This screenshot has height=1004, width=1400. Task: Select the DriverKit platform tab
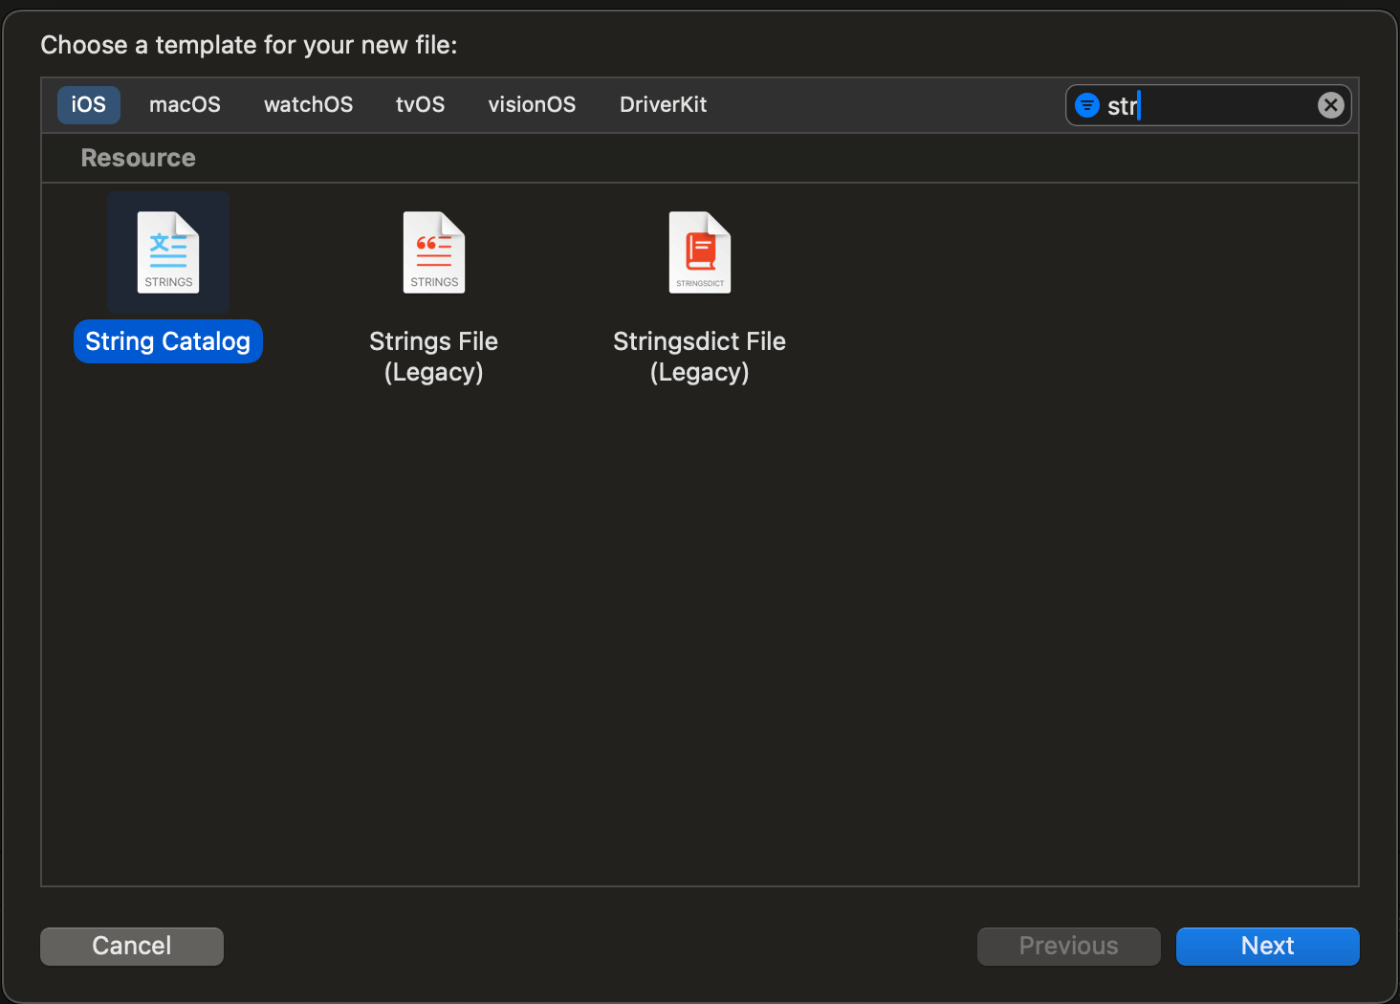tap(663, 105)
